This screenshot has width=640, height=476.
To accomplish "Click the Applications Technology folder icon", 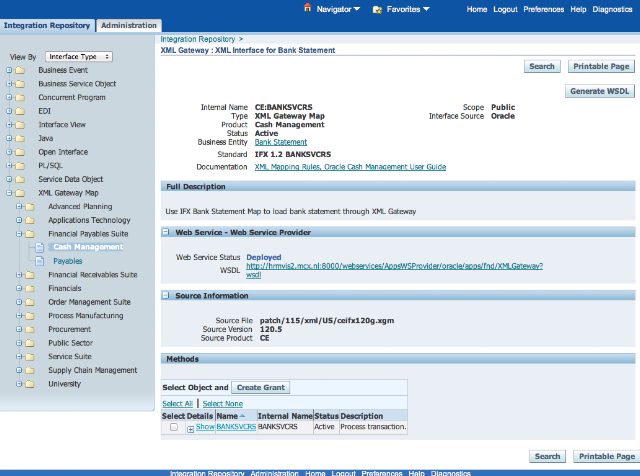I will tap(30, 220).
